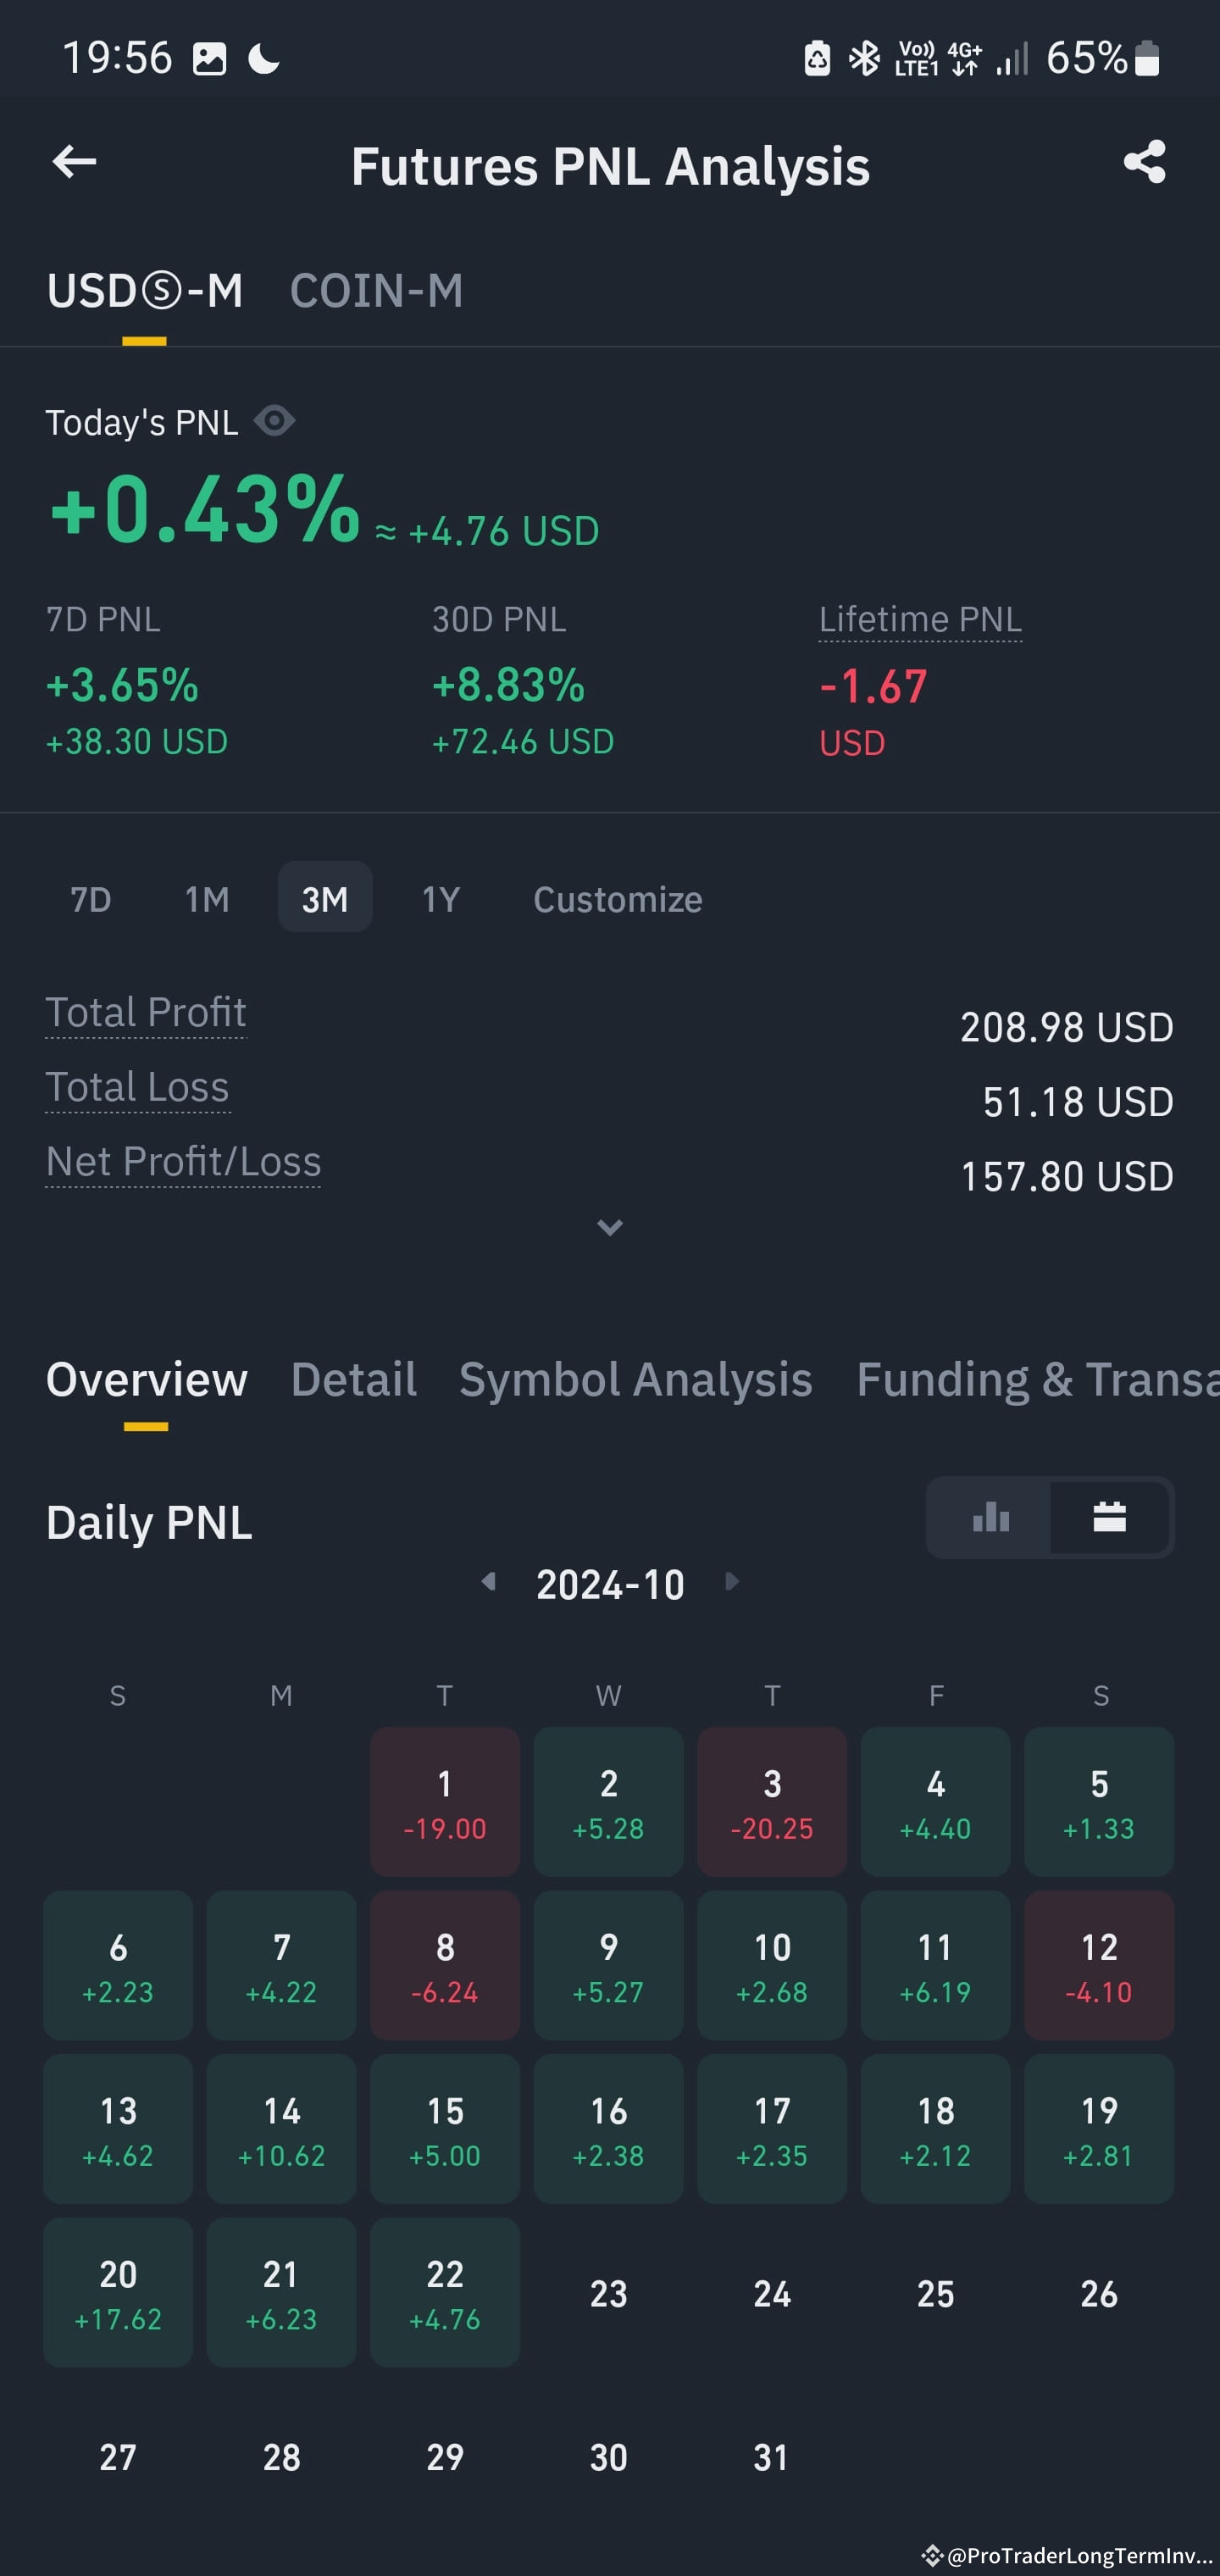Switch to the COIN-M tab
This screenshot has height=2576, width=1220.
[376, 291]
